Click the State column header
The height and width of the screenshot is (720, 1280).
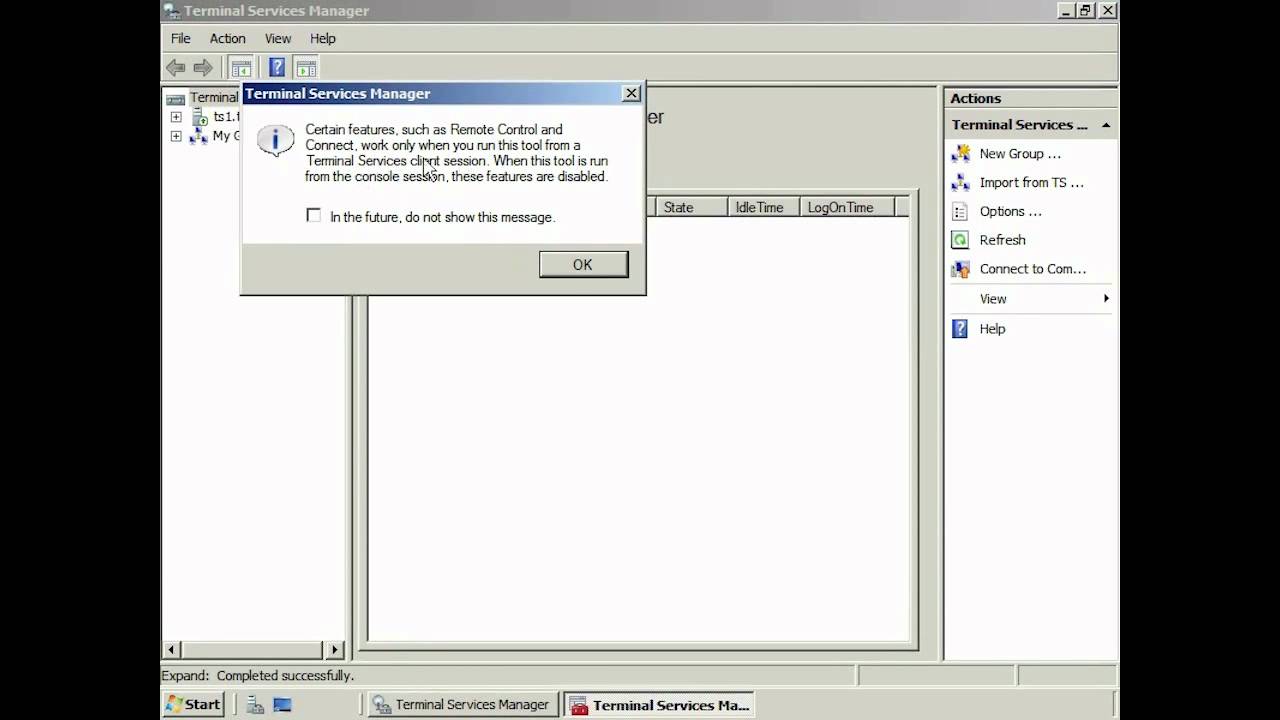(691, 207)
